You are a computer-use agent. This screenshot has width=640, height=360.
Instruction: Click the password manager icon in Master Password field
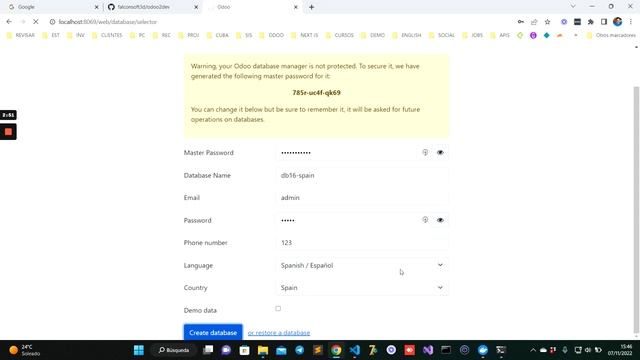[425, 153]
